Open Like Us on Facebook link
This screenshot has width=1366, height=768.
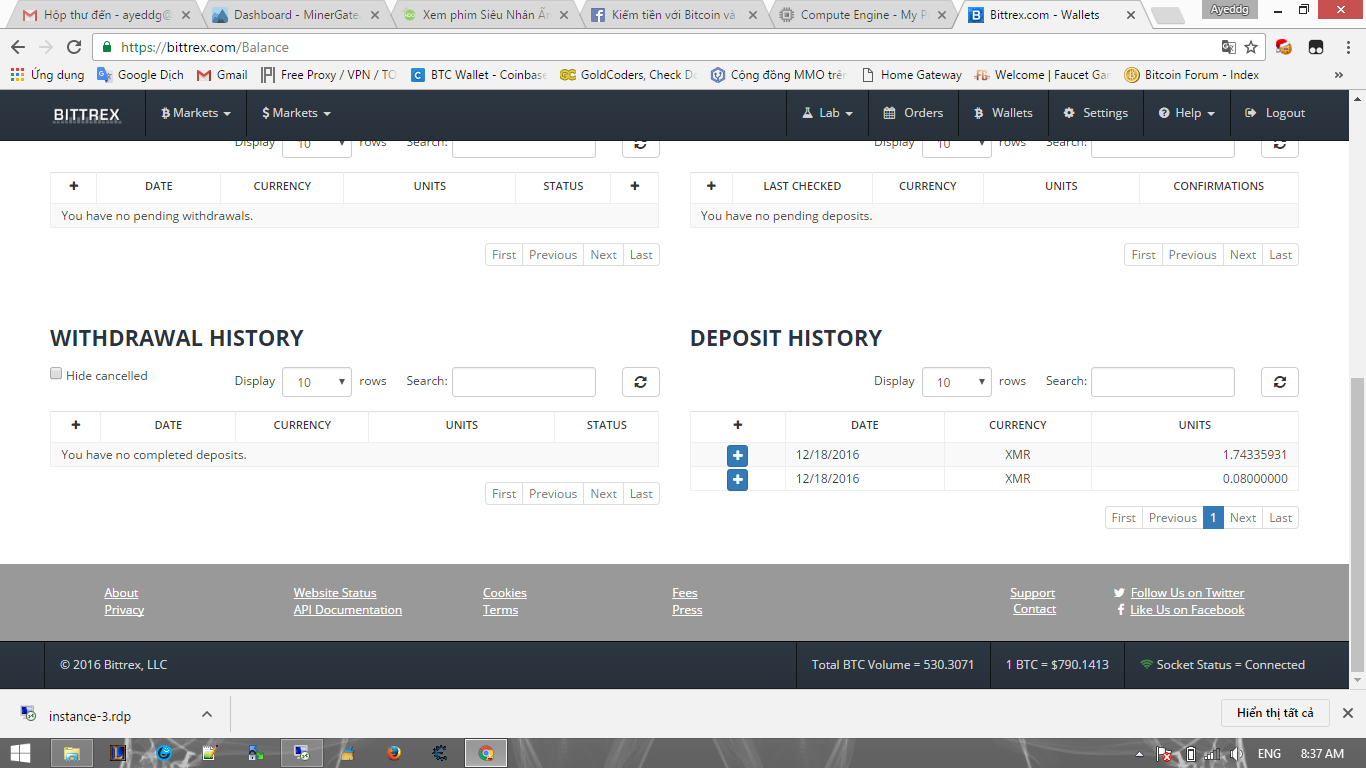point(1188,610)
